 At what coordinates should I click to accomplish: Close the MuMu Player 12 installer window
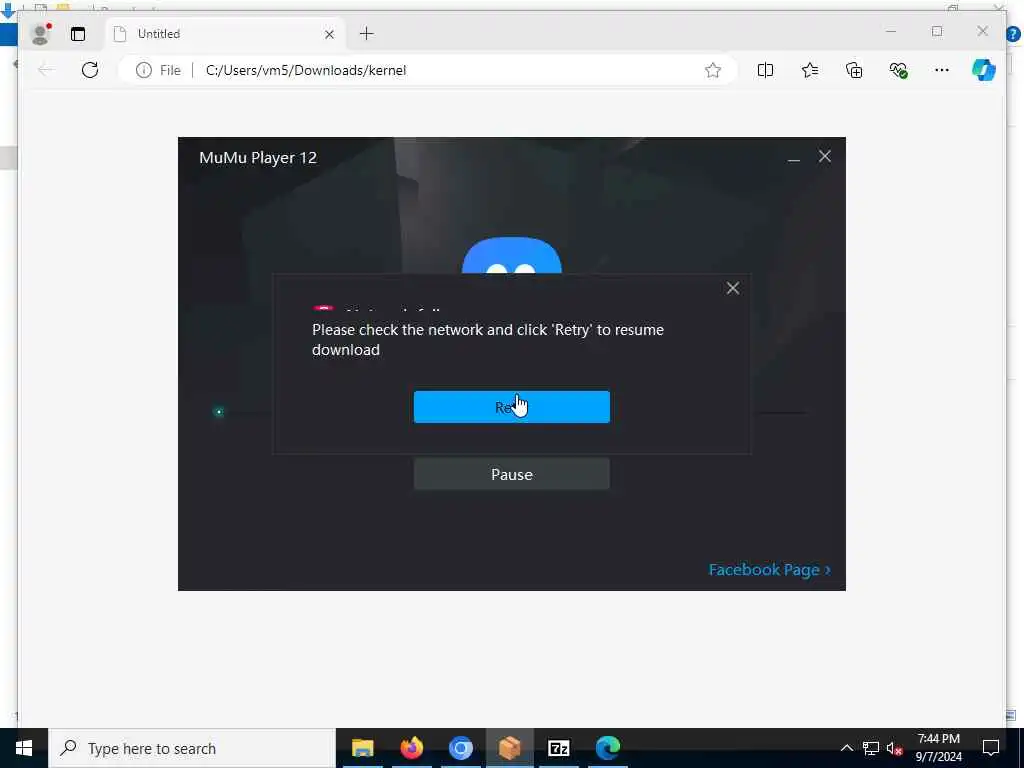point(825,157)
